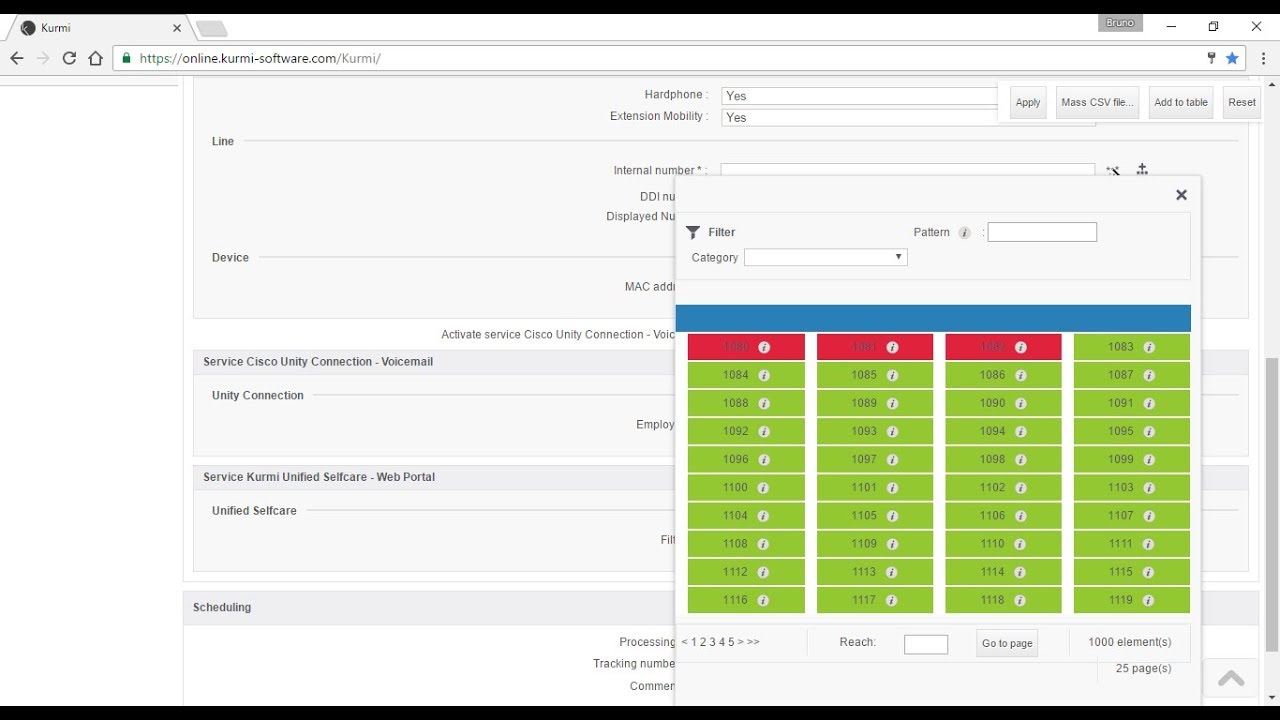Jump to the last page with the double arrow
This screenshot has height=720, width=1280.
pyautogui.click(x=753, y=642)
